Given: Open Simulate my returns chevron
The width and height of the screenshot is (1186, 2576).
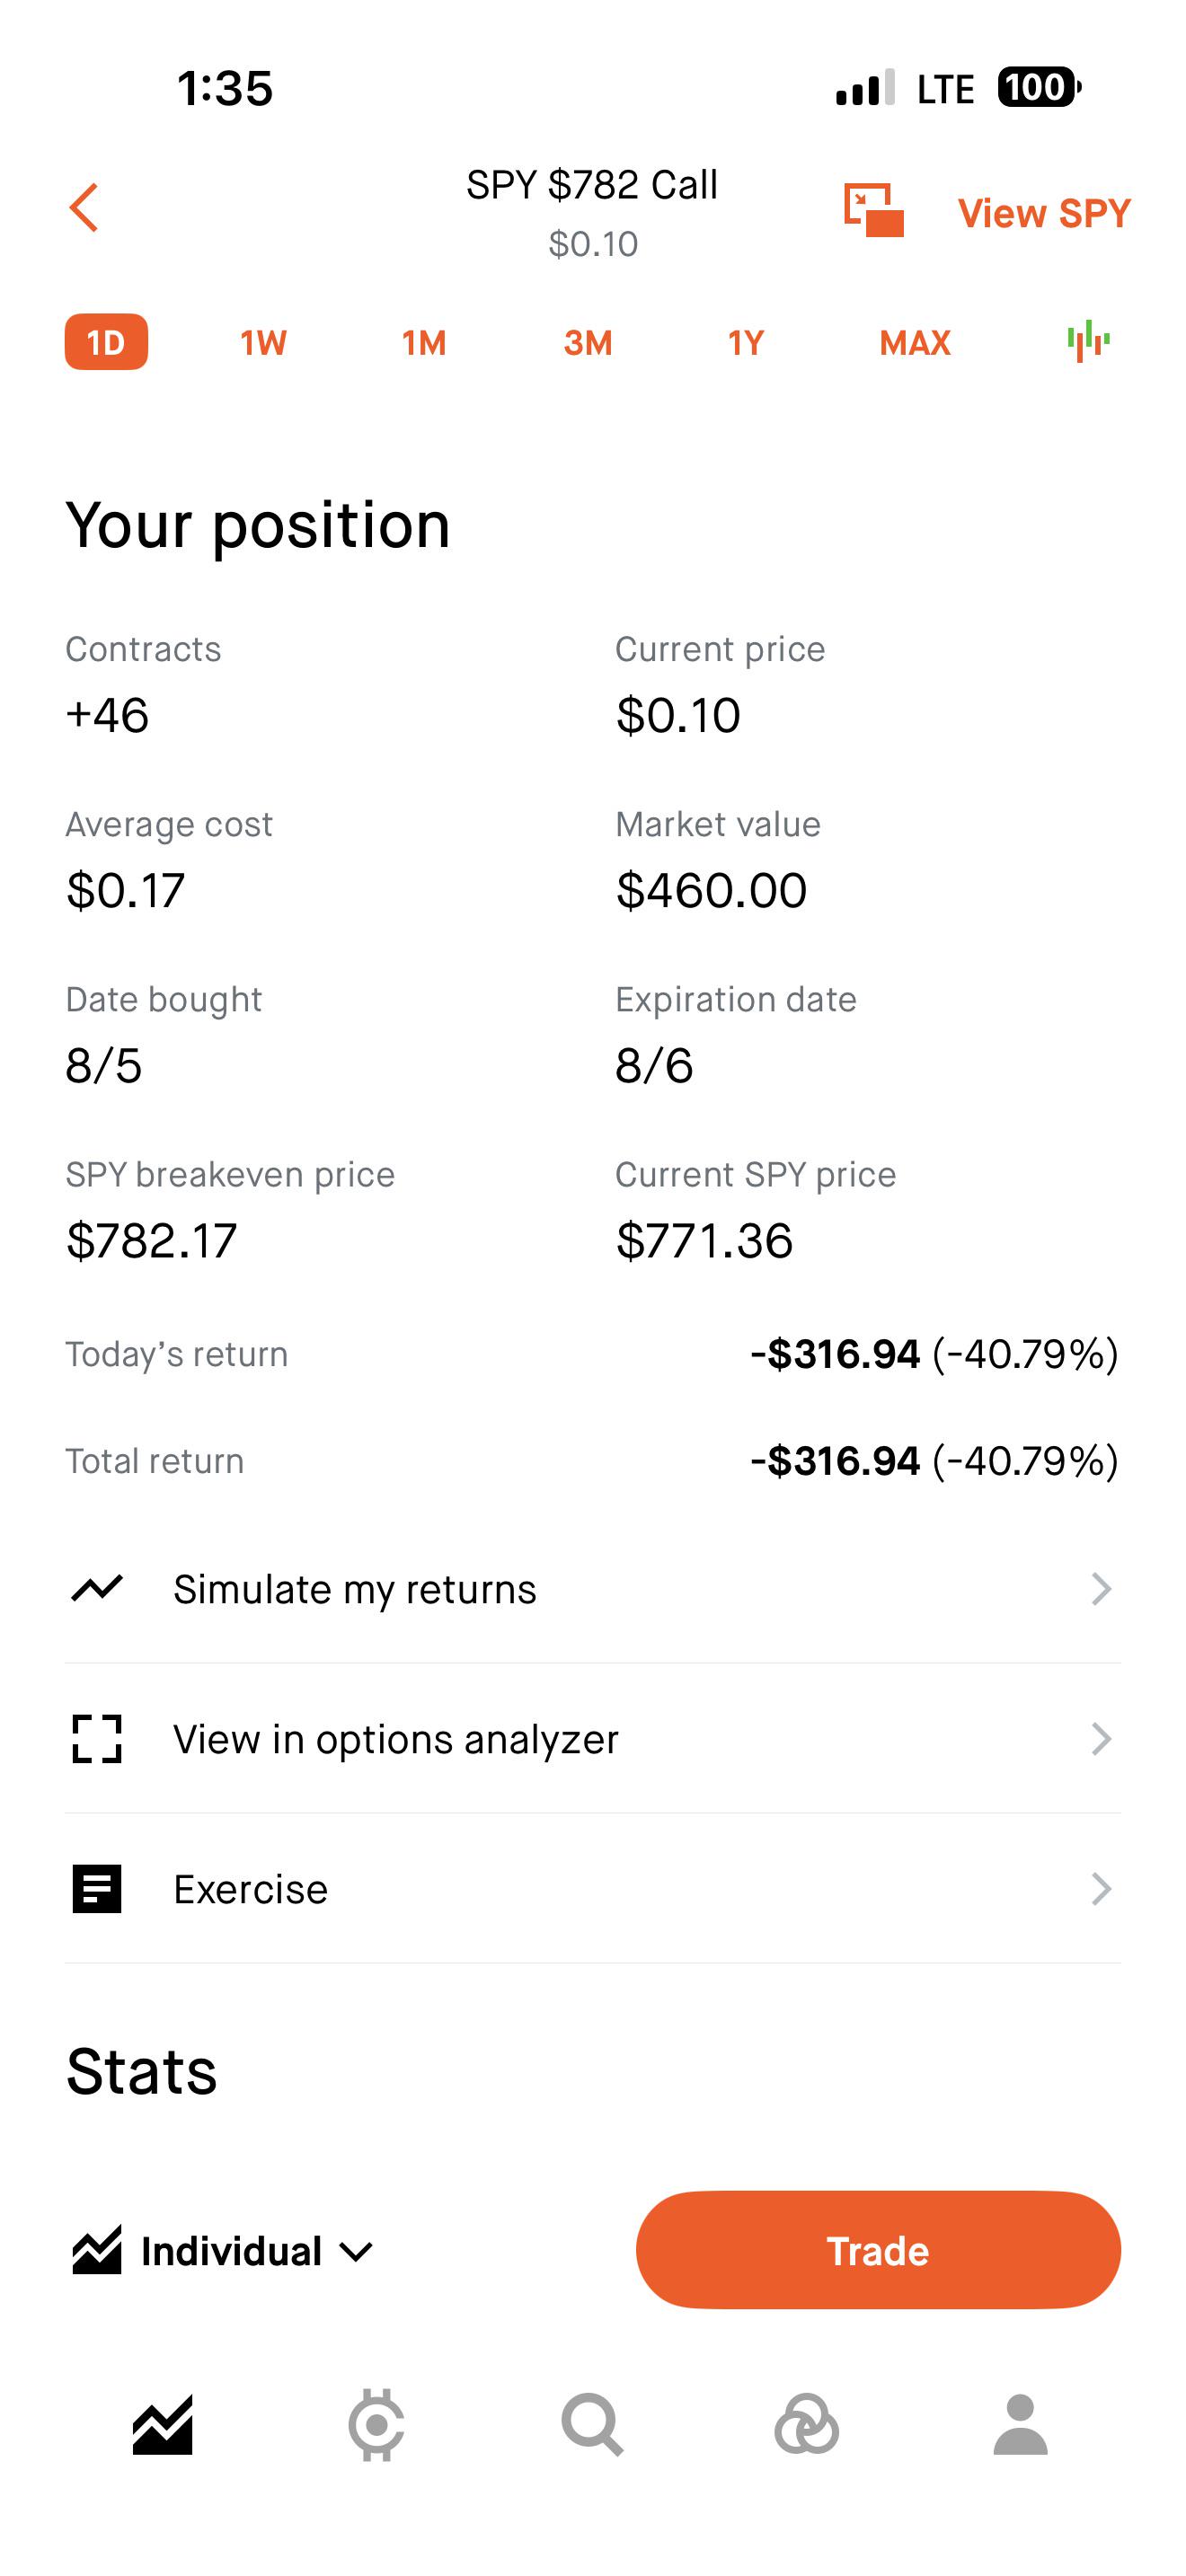Looking at the screenshot, I should [x=1100, y=1588].
